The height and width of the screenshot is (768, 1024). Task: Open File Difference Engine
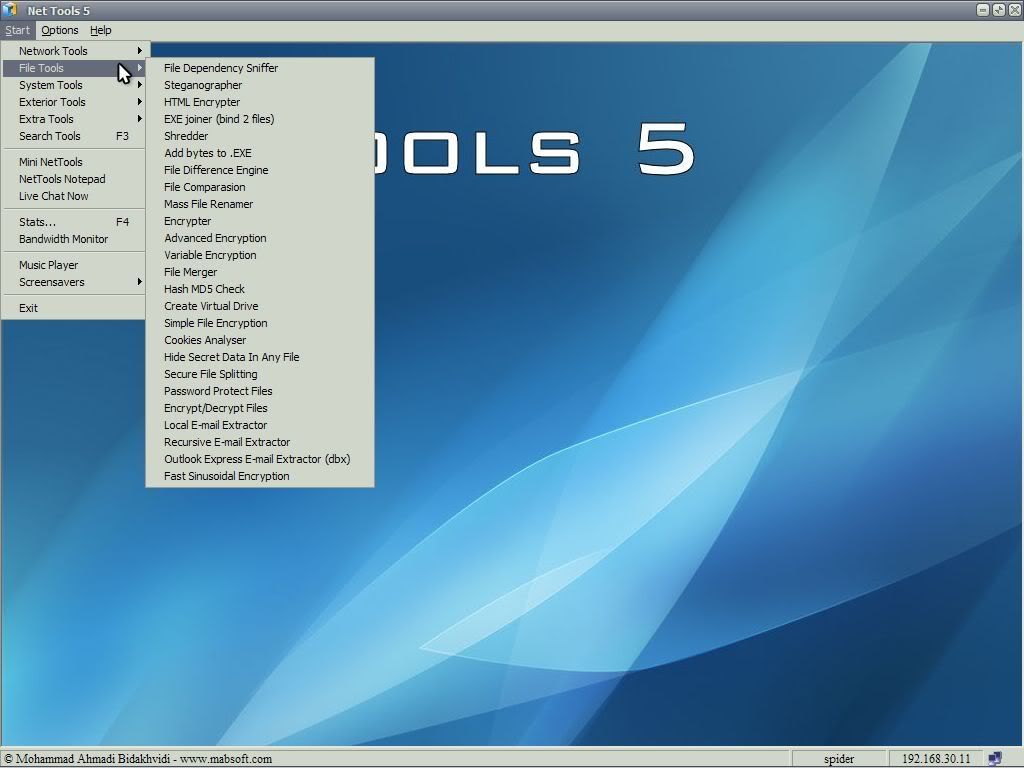[260, 170]
